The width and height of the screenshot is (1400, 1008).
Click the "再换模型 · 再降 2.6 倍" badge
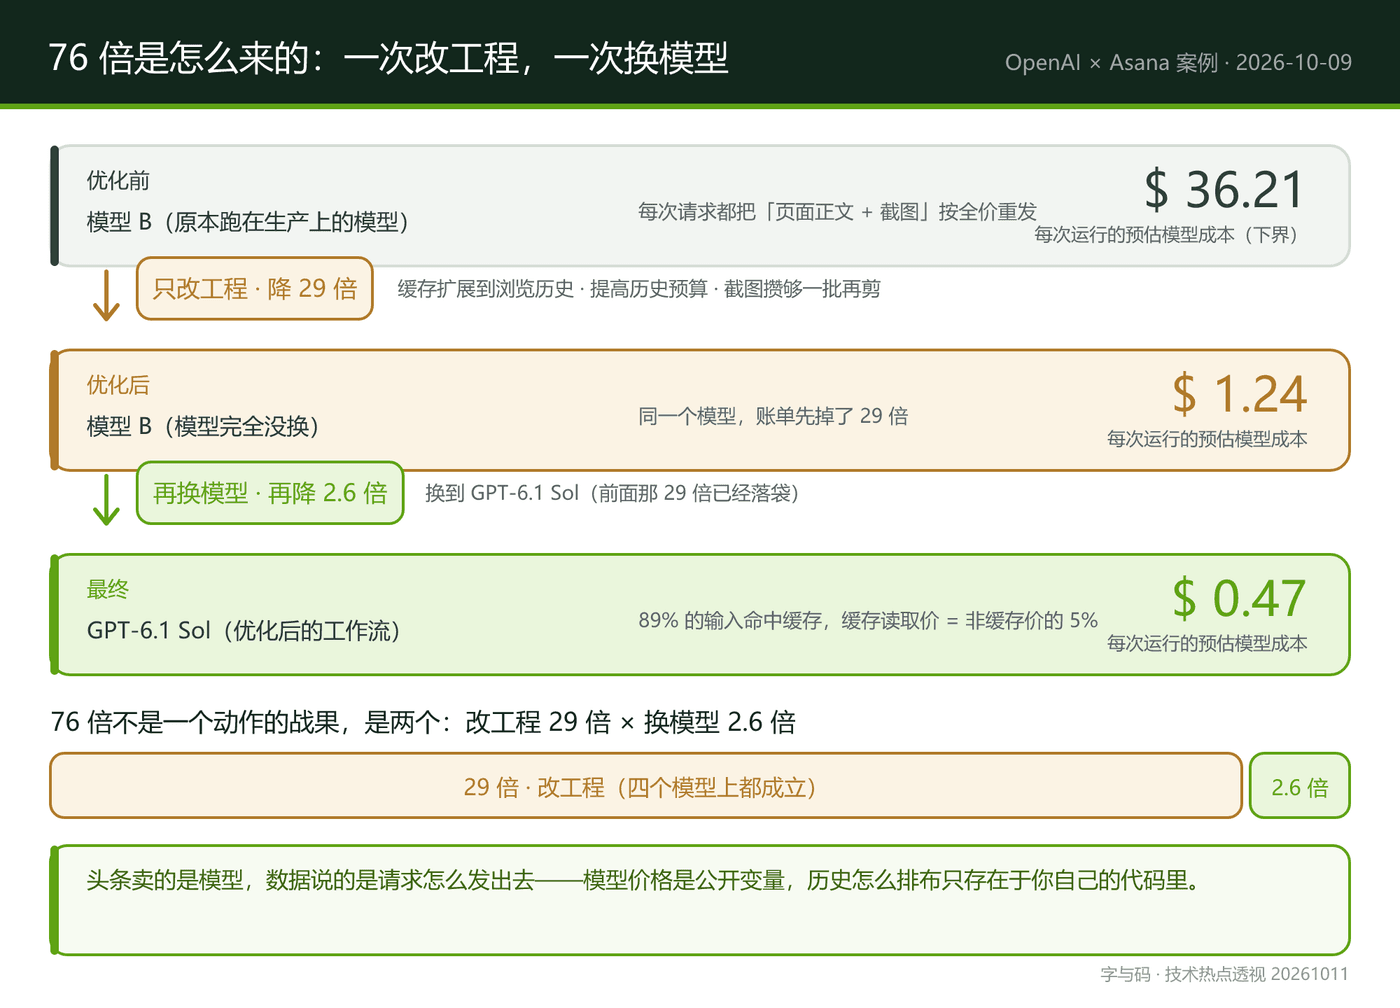click(270, 493)
